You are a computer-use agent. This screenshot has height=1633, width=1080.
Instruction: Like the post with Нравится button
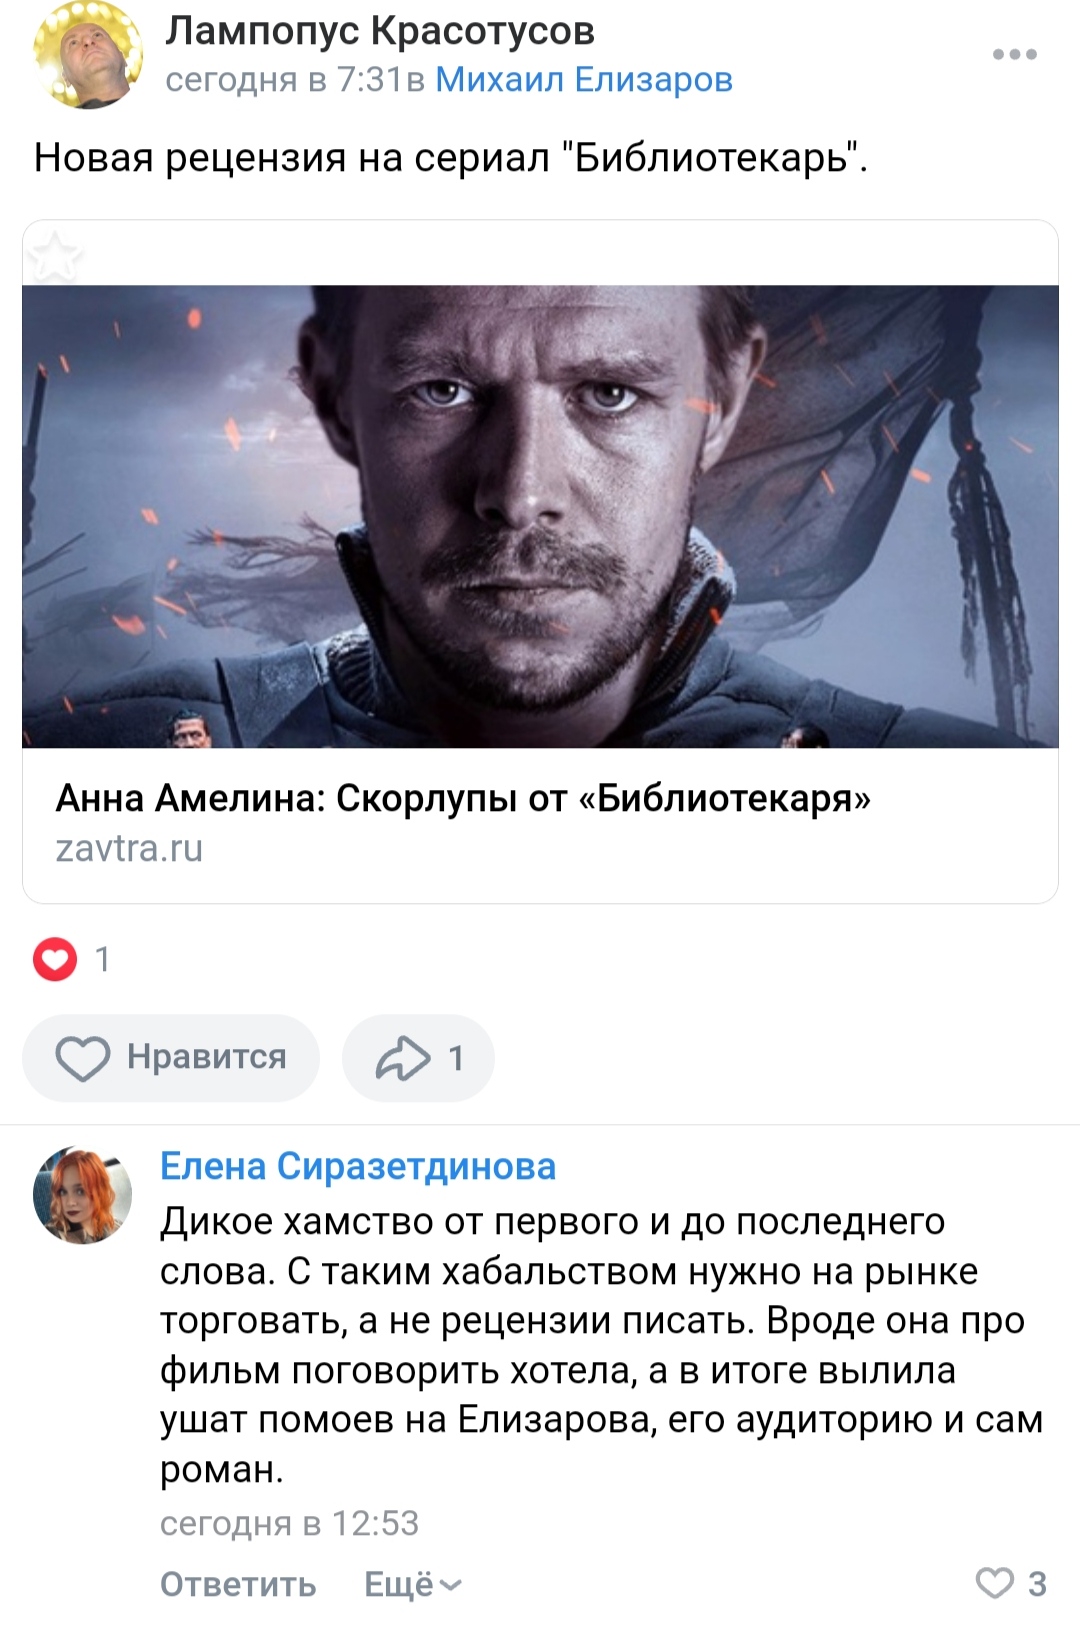[171, 1058]
